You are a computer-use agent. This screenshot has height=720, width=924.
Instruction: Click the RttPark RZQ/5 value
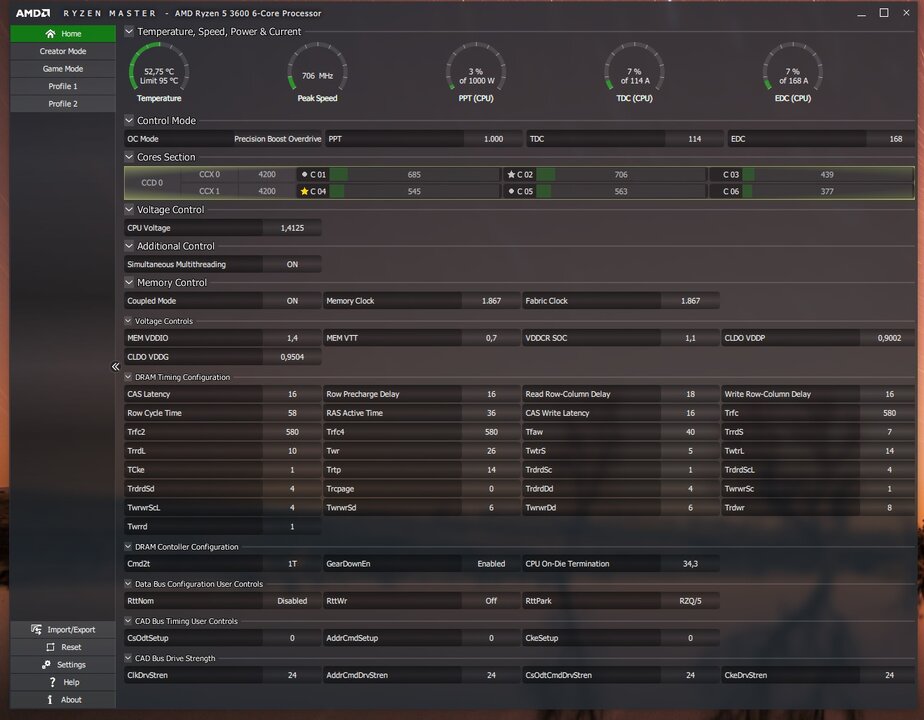(x=690, y=601)
